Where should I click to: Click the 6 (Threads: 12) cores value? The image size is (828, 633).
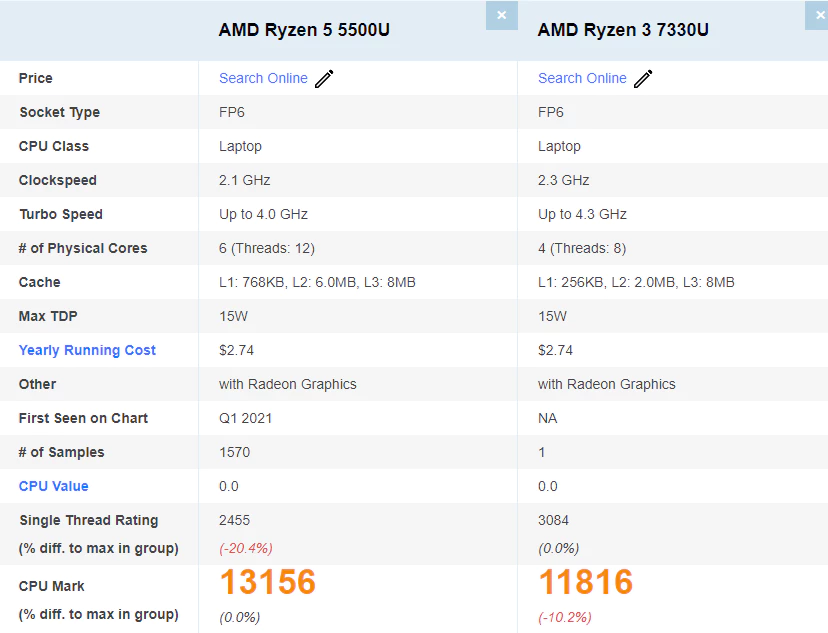(x=267, y=248)
